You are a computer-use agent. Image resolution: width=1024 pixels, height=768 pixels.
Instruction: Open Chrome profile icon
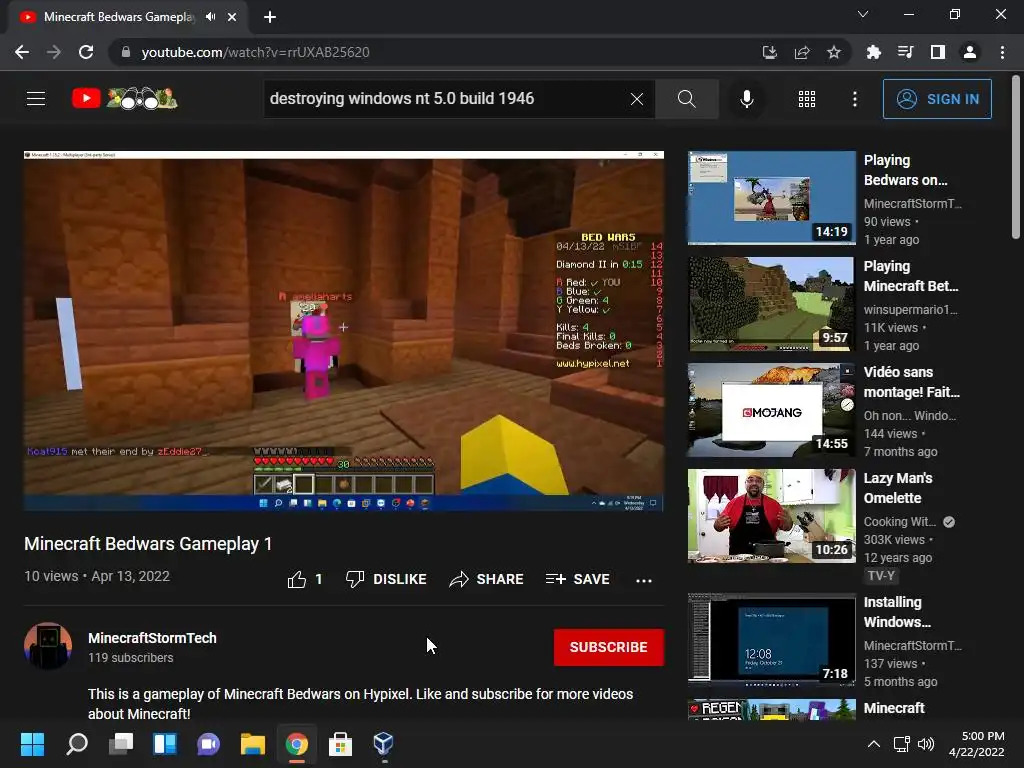(970, 52)
